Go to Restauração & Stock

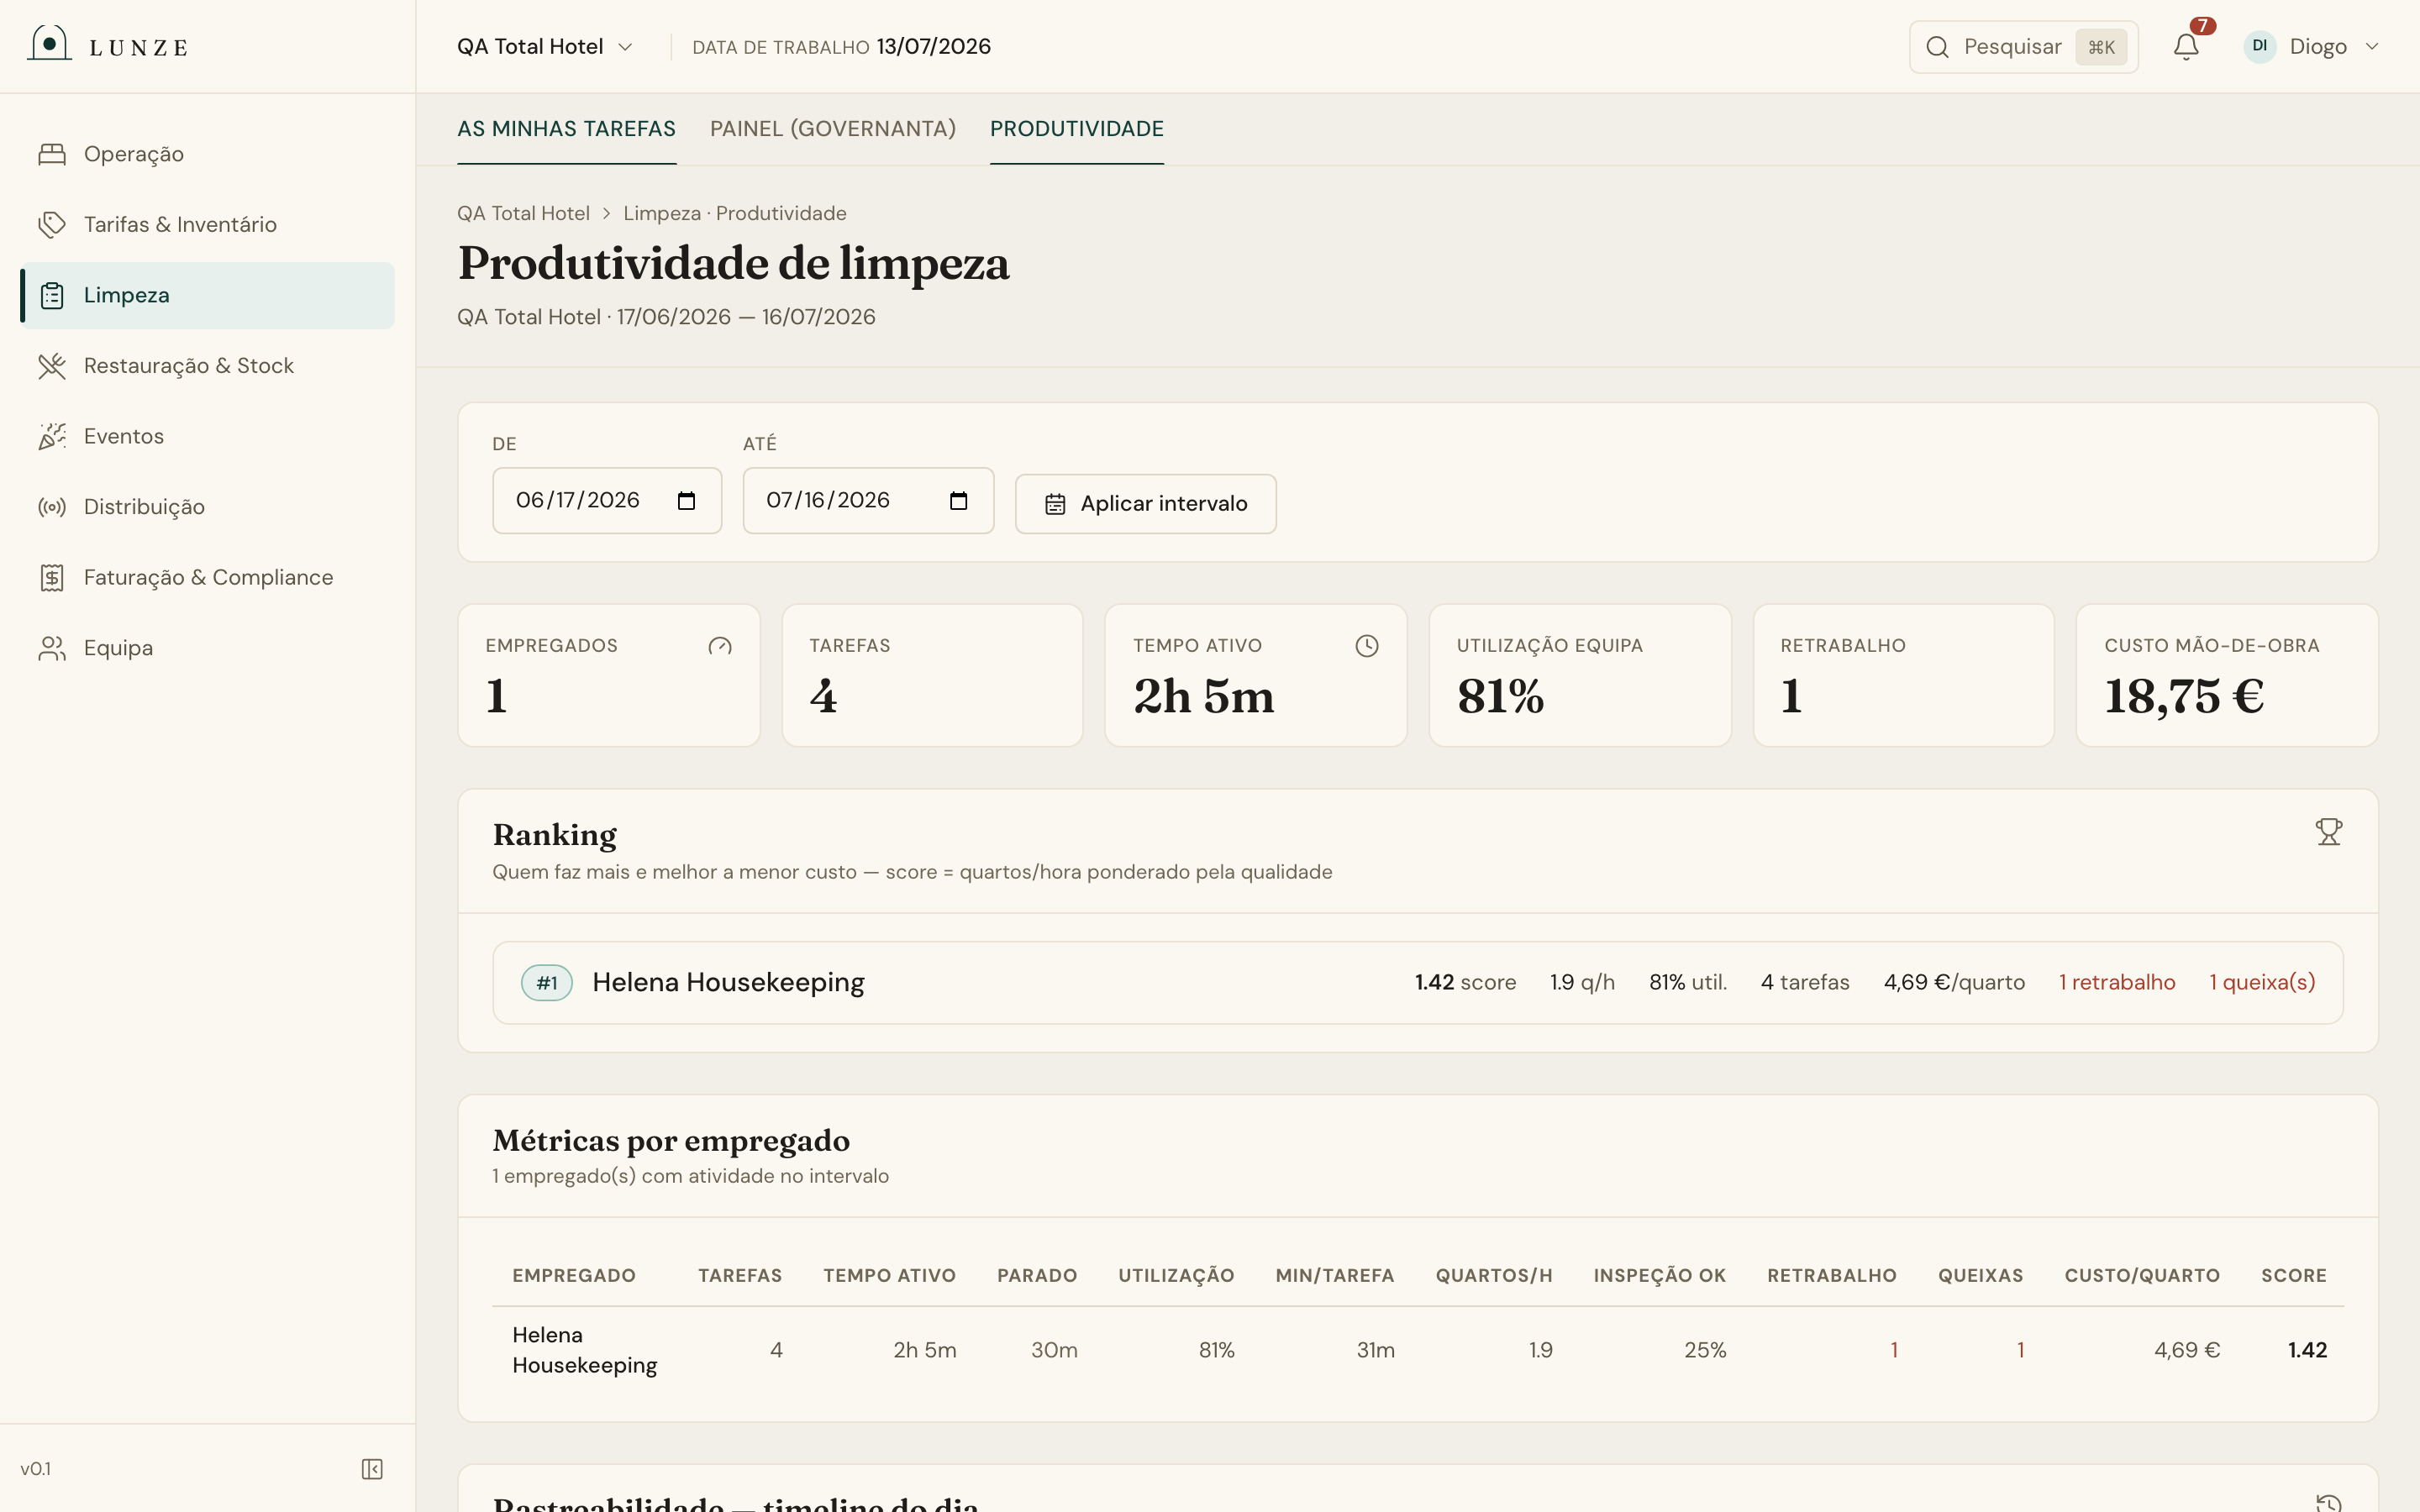[x=207, y=366]
